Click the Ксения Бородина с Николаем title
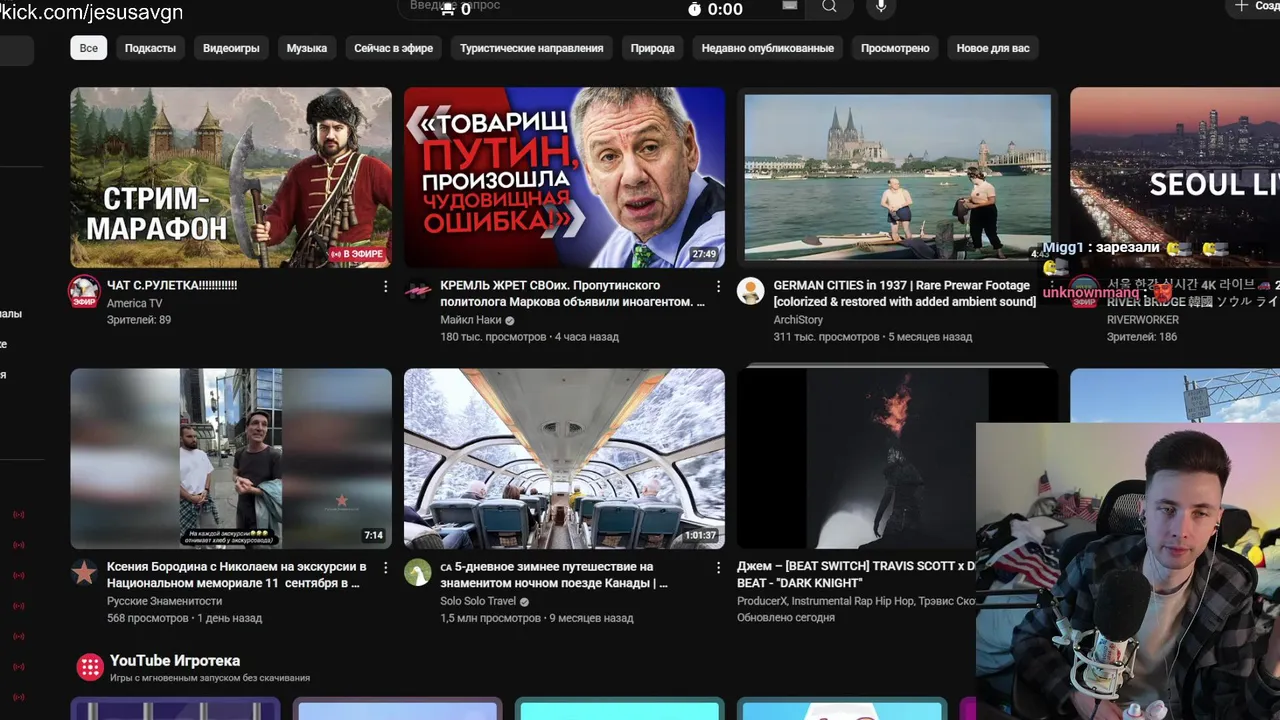Image resolution: width=1280 pixels, height=720 pixels. click(237, 574)
